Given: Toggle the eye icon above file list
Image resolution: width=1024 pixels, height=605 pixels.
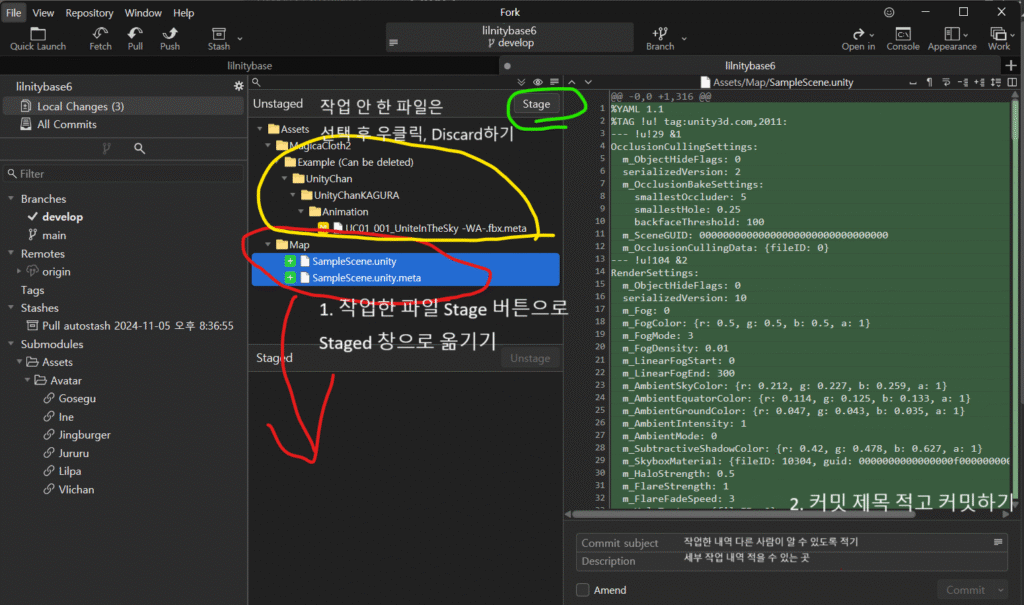Looking at the screenshot, I should pyautogui.click(x=538, y=82).
